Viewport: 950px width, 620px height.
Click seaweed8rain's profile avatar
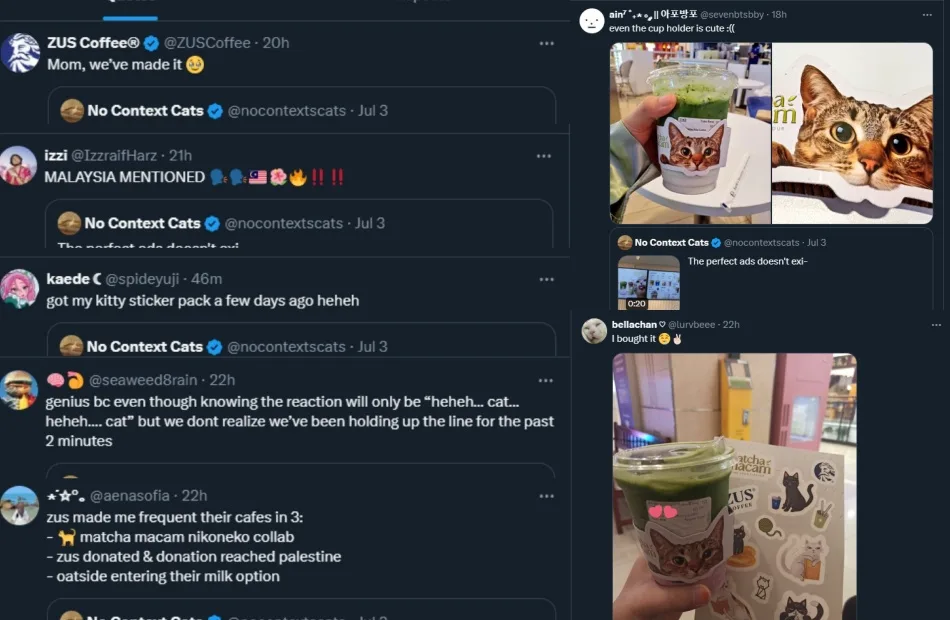[x=20, y=390]
